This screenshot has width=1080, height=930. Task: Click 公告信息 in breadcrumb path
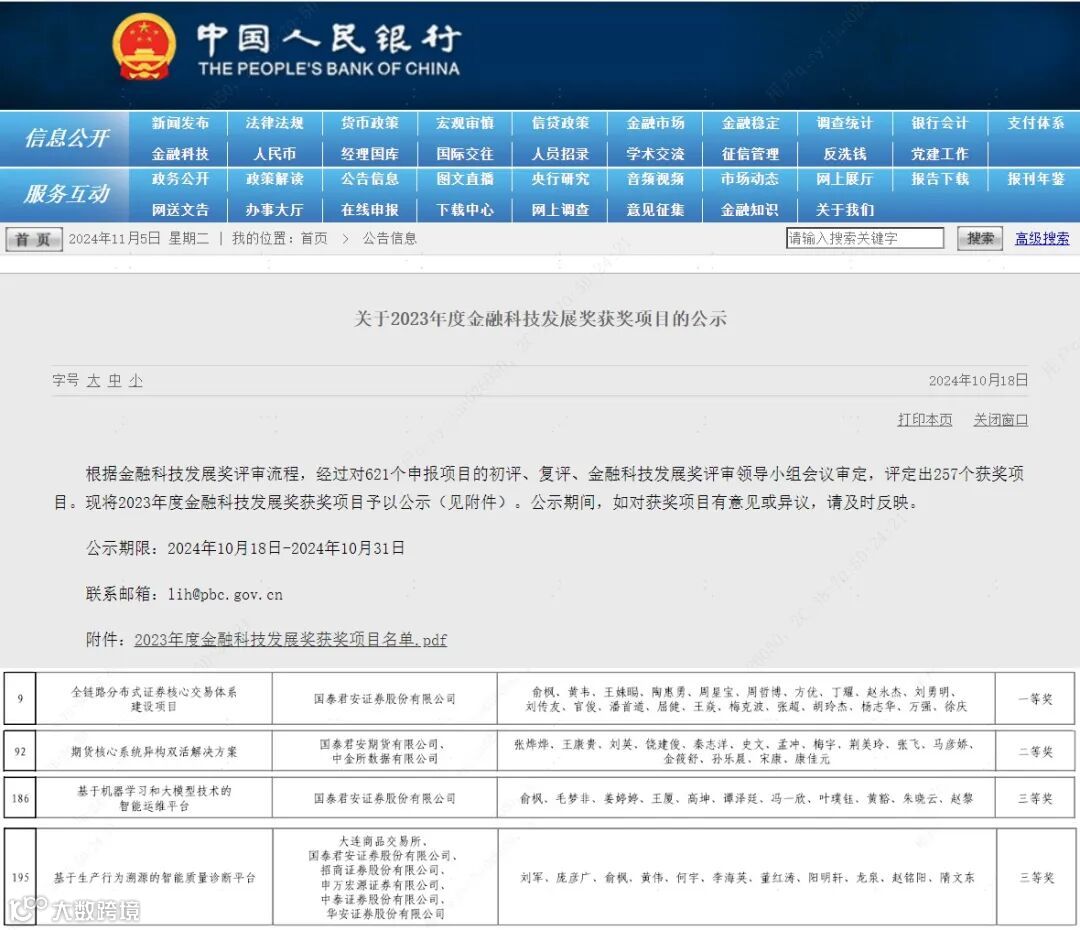pos(390,238)
